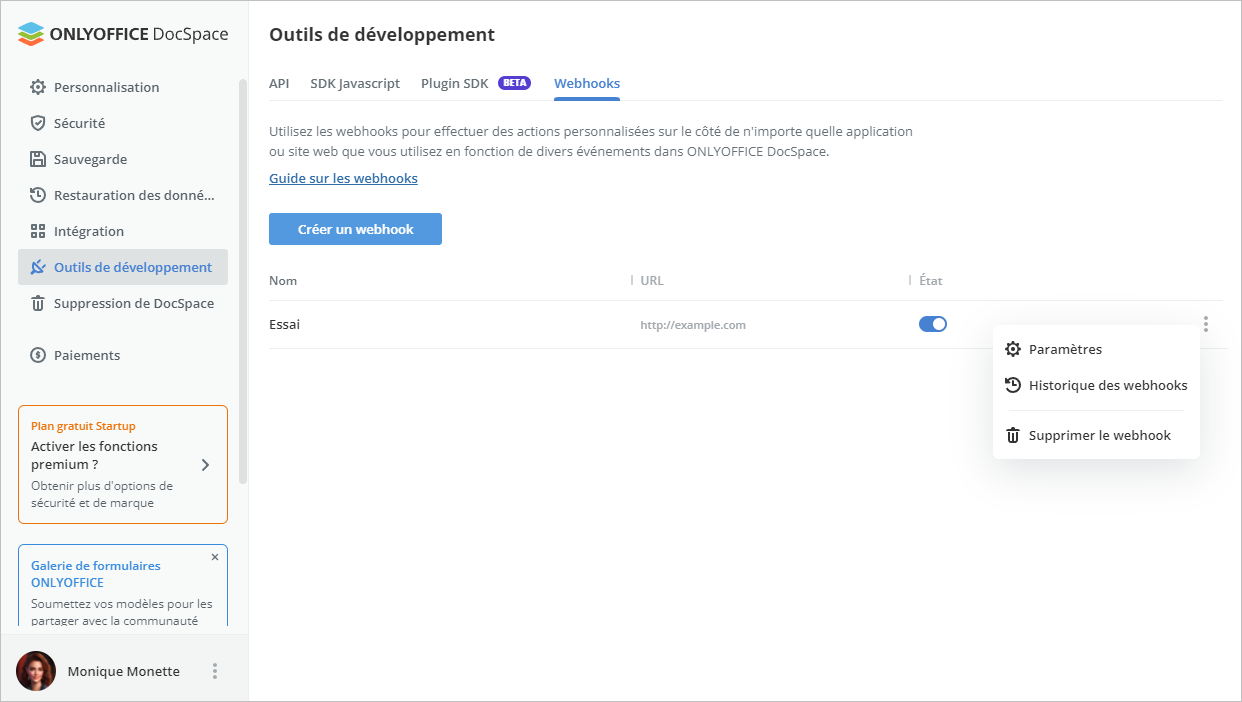Choose Historique des webhooks menu entry
Viewport: 1242px width, 702px height.
click(1096, 385)
